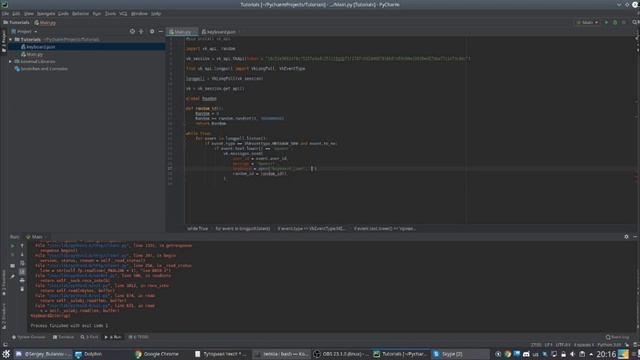Toggle scroll-to-end icon in Run panel
The image size is (640, 360).
coord(22,272)
